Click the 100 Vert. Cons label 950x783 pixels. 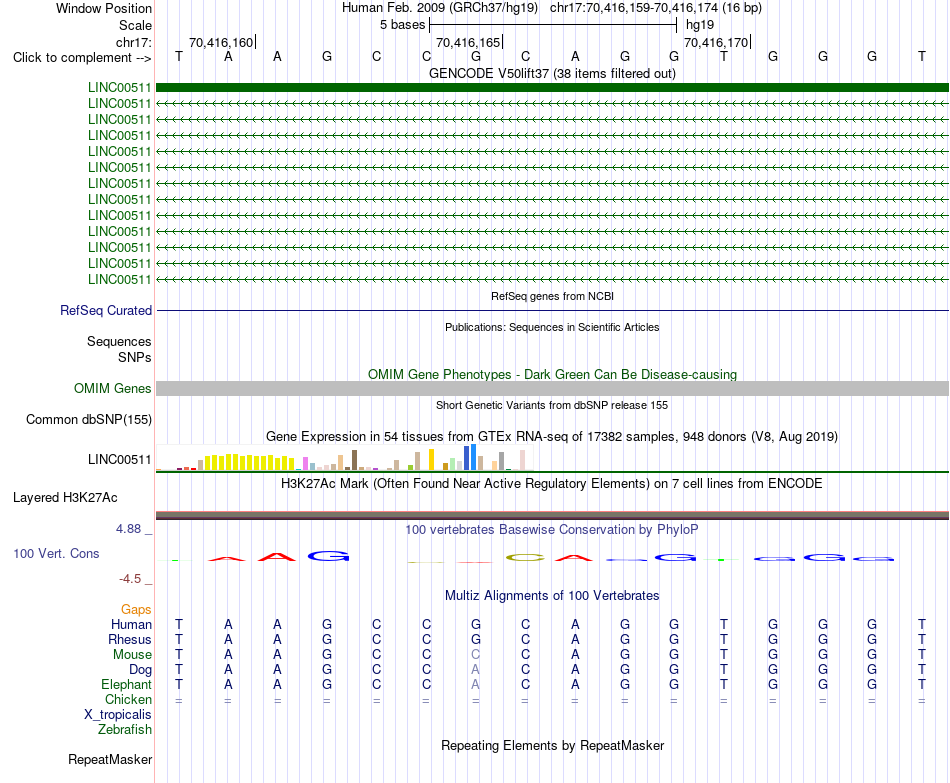click(56, 553)
